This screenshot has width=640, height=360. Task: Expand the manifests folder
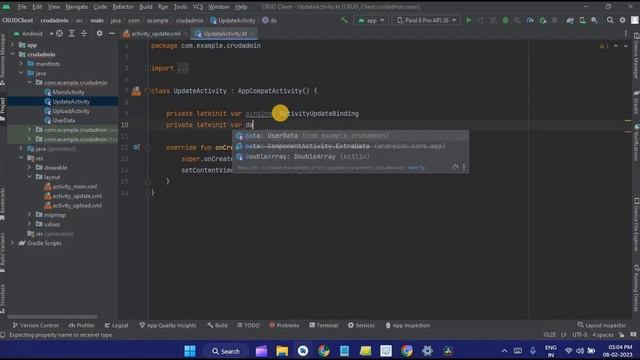(x=21, y=64)
